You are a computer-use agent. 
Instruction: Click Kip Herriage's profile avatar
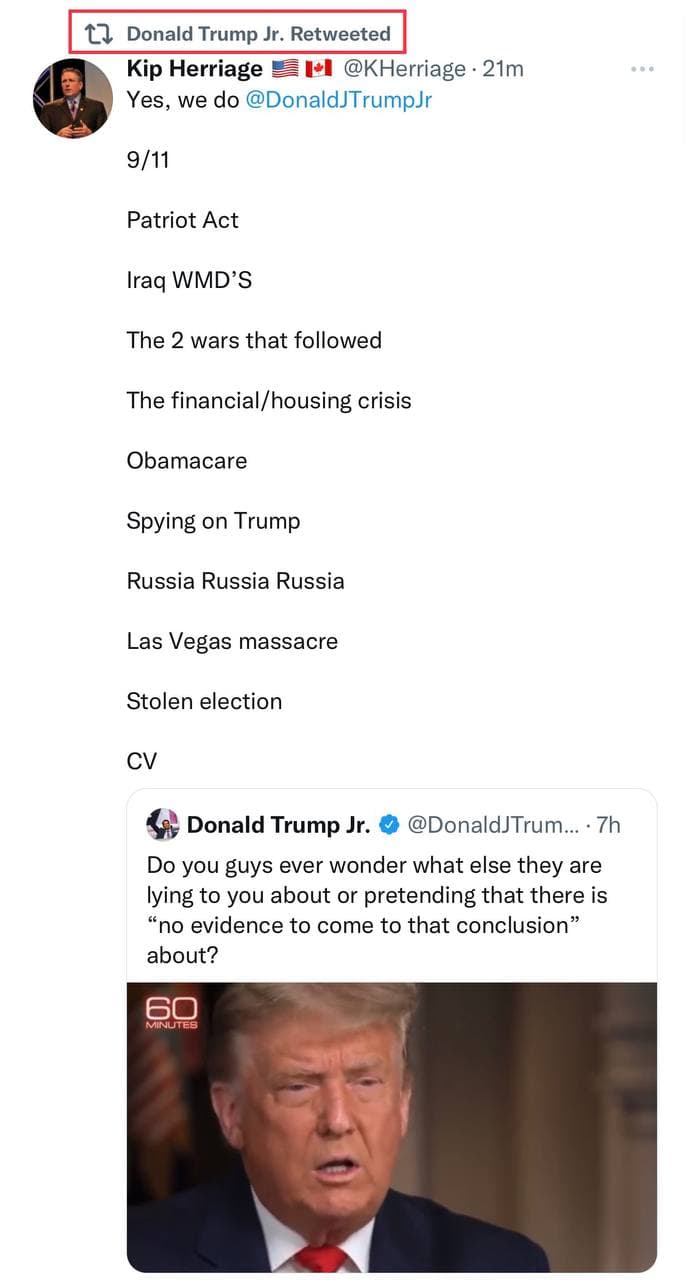click(72, 98)
